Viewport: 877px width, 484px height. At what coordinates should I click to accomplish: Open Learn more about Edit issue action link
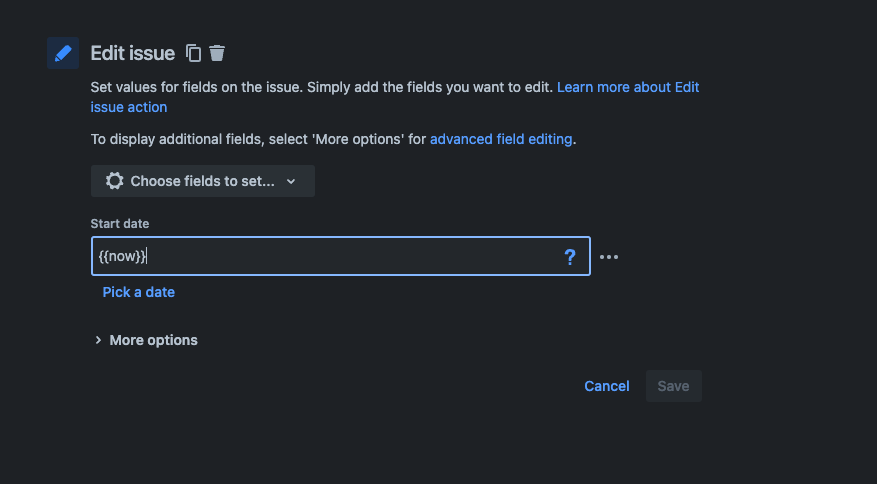(x=395, y=97)
